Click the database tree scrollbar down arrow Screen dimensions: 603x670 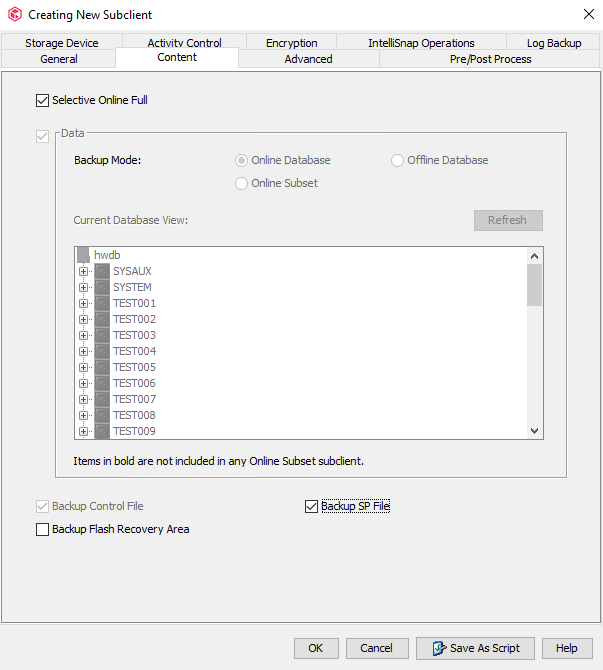[x=535, y=431]
